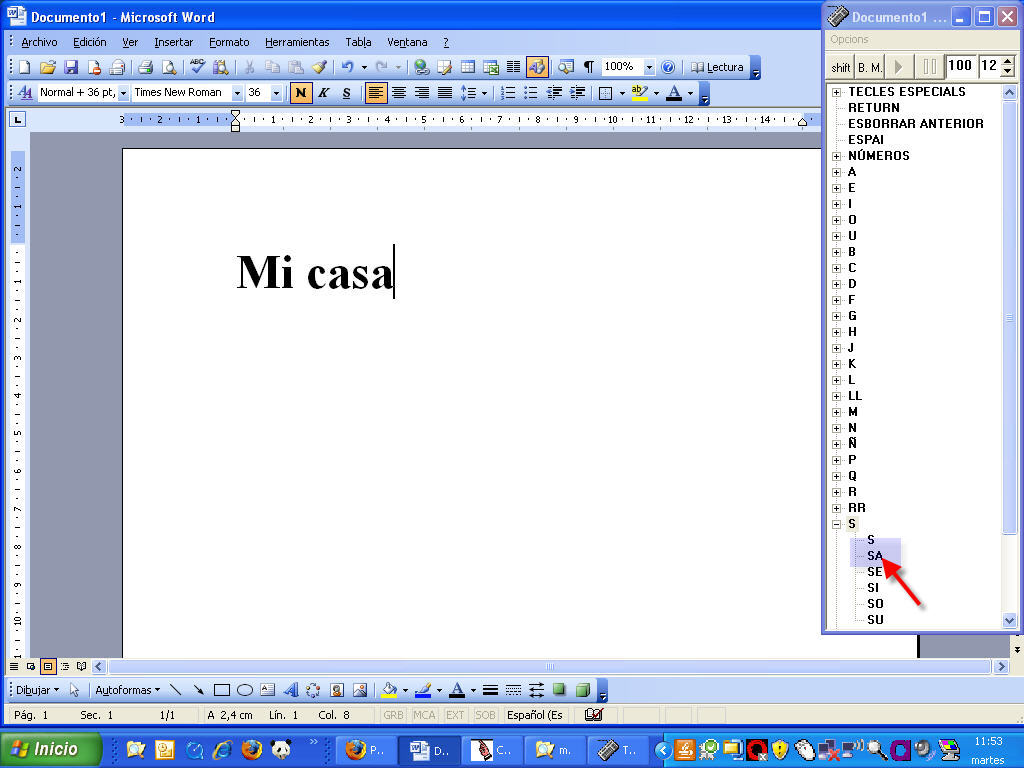1024x768 pixels.
Task: Toggle left text alignment
Action: coord(376,93)
